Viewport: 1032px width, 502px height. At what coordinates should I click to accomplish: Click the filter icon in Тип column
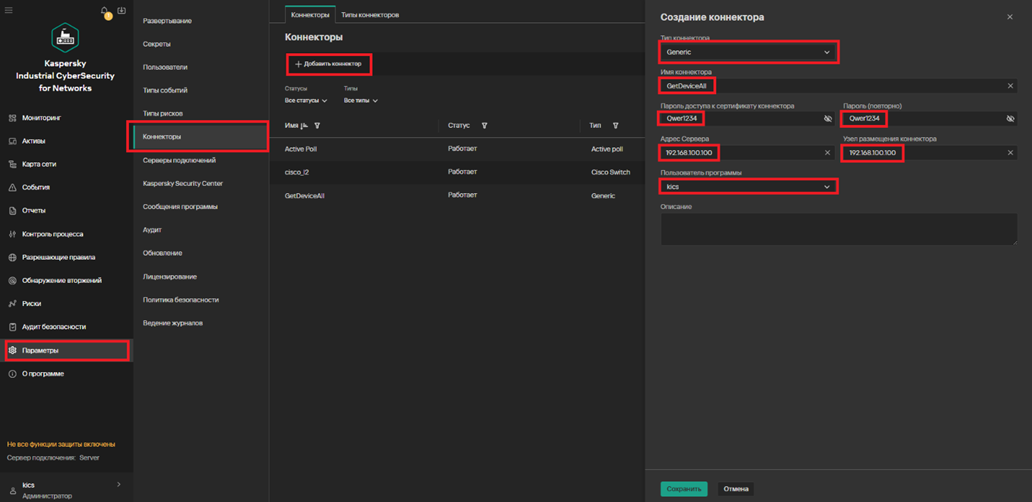(615, 125)
